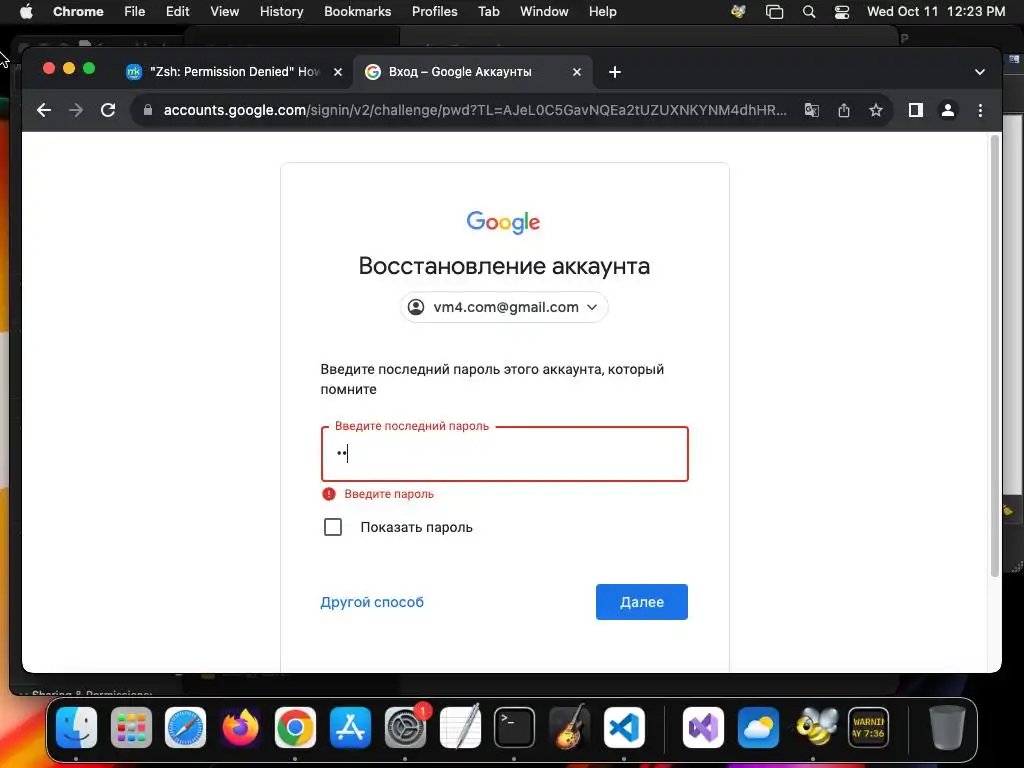
Task: Open the Google Translate page icon
Action: [x=812, y=110]
